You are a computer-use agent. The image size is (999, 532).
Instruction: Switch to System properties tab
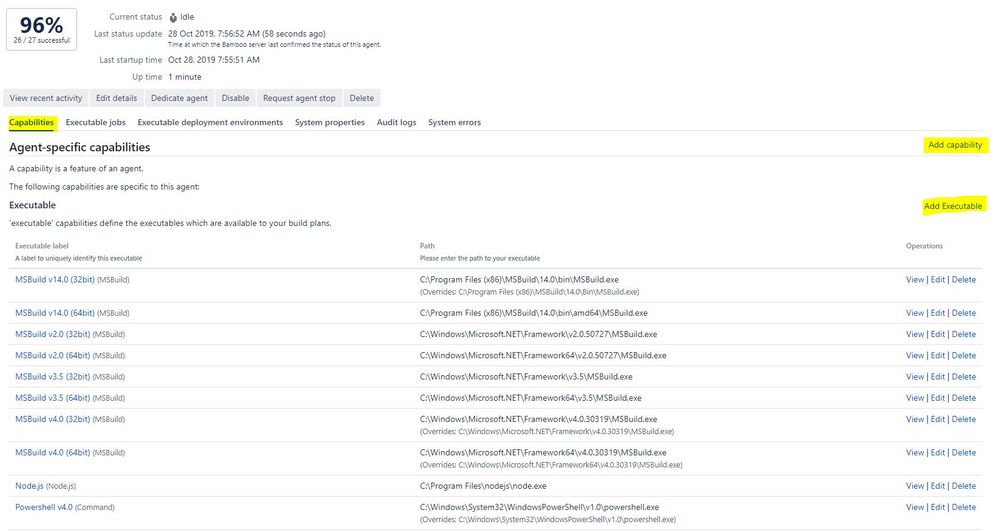pos(329,122)
